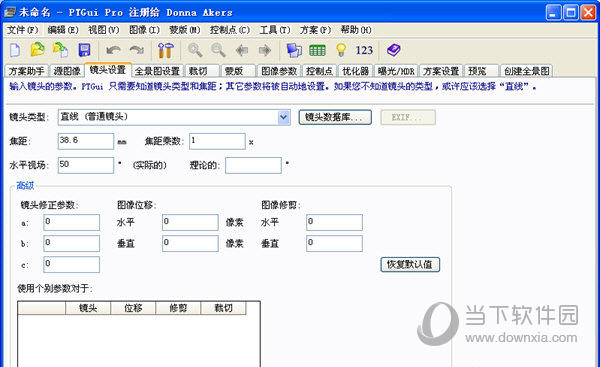Switch to the 图像参数 tab
This screenshot has height=367, width=600.
[279, 71]
